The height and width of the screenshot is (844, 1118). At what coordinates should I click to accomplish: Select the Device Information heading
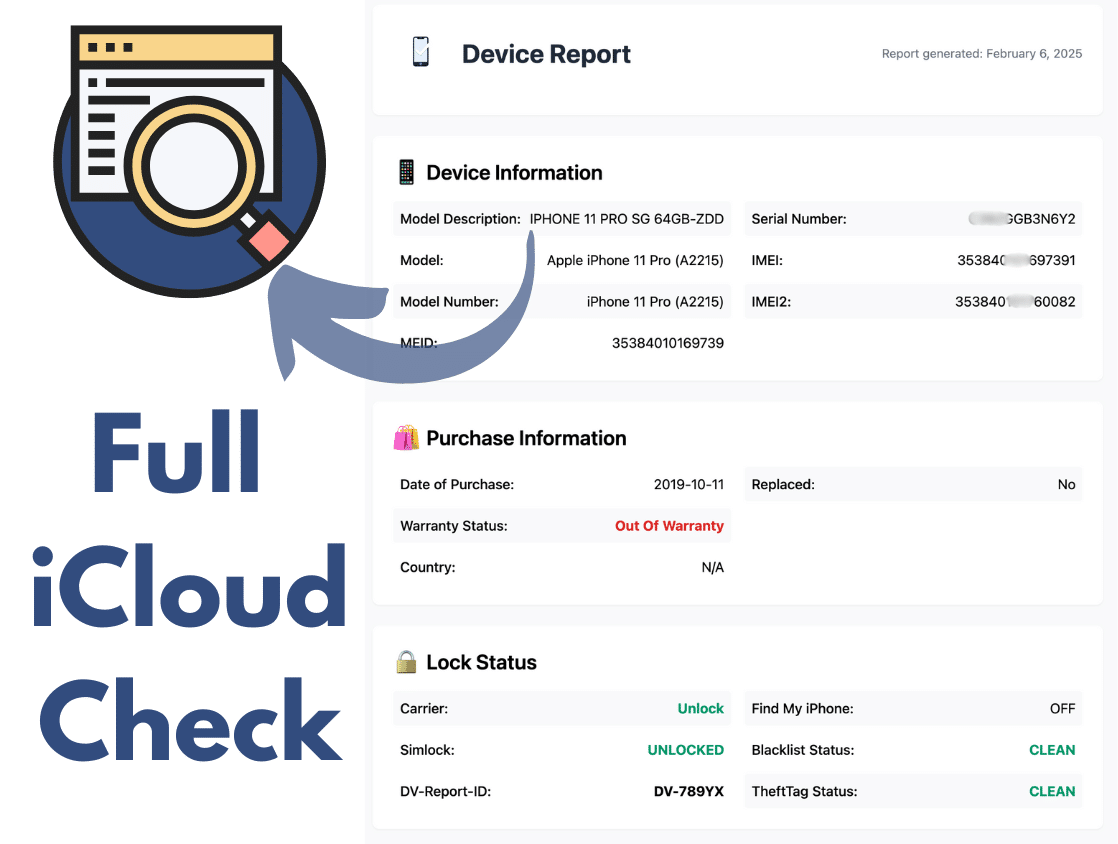tap(514, 173)
